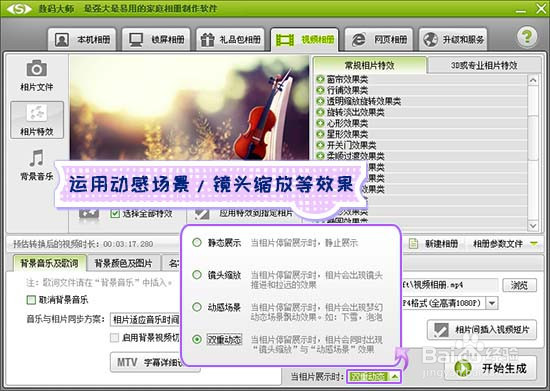Click the effects list scroll-down arrow
Viewport: 550px width, 391px height.
click(533, 225)
